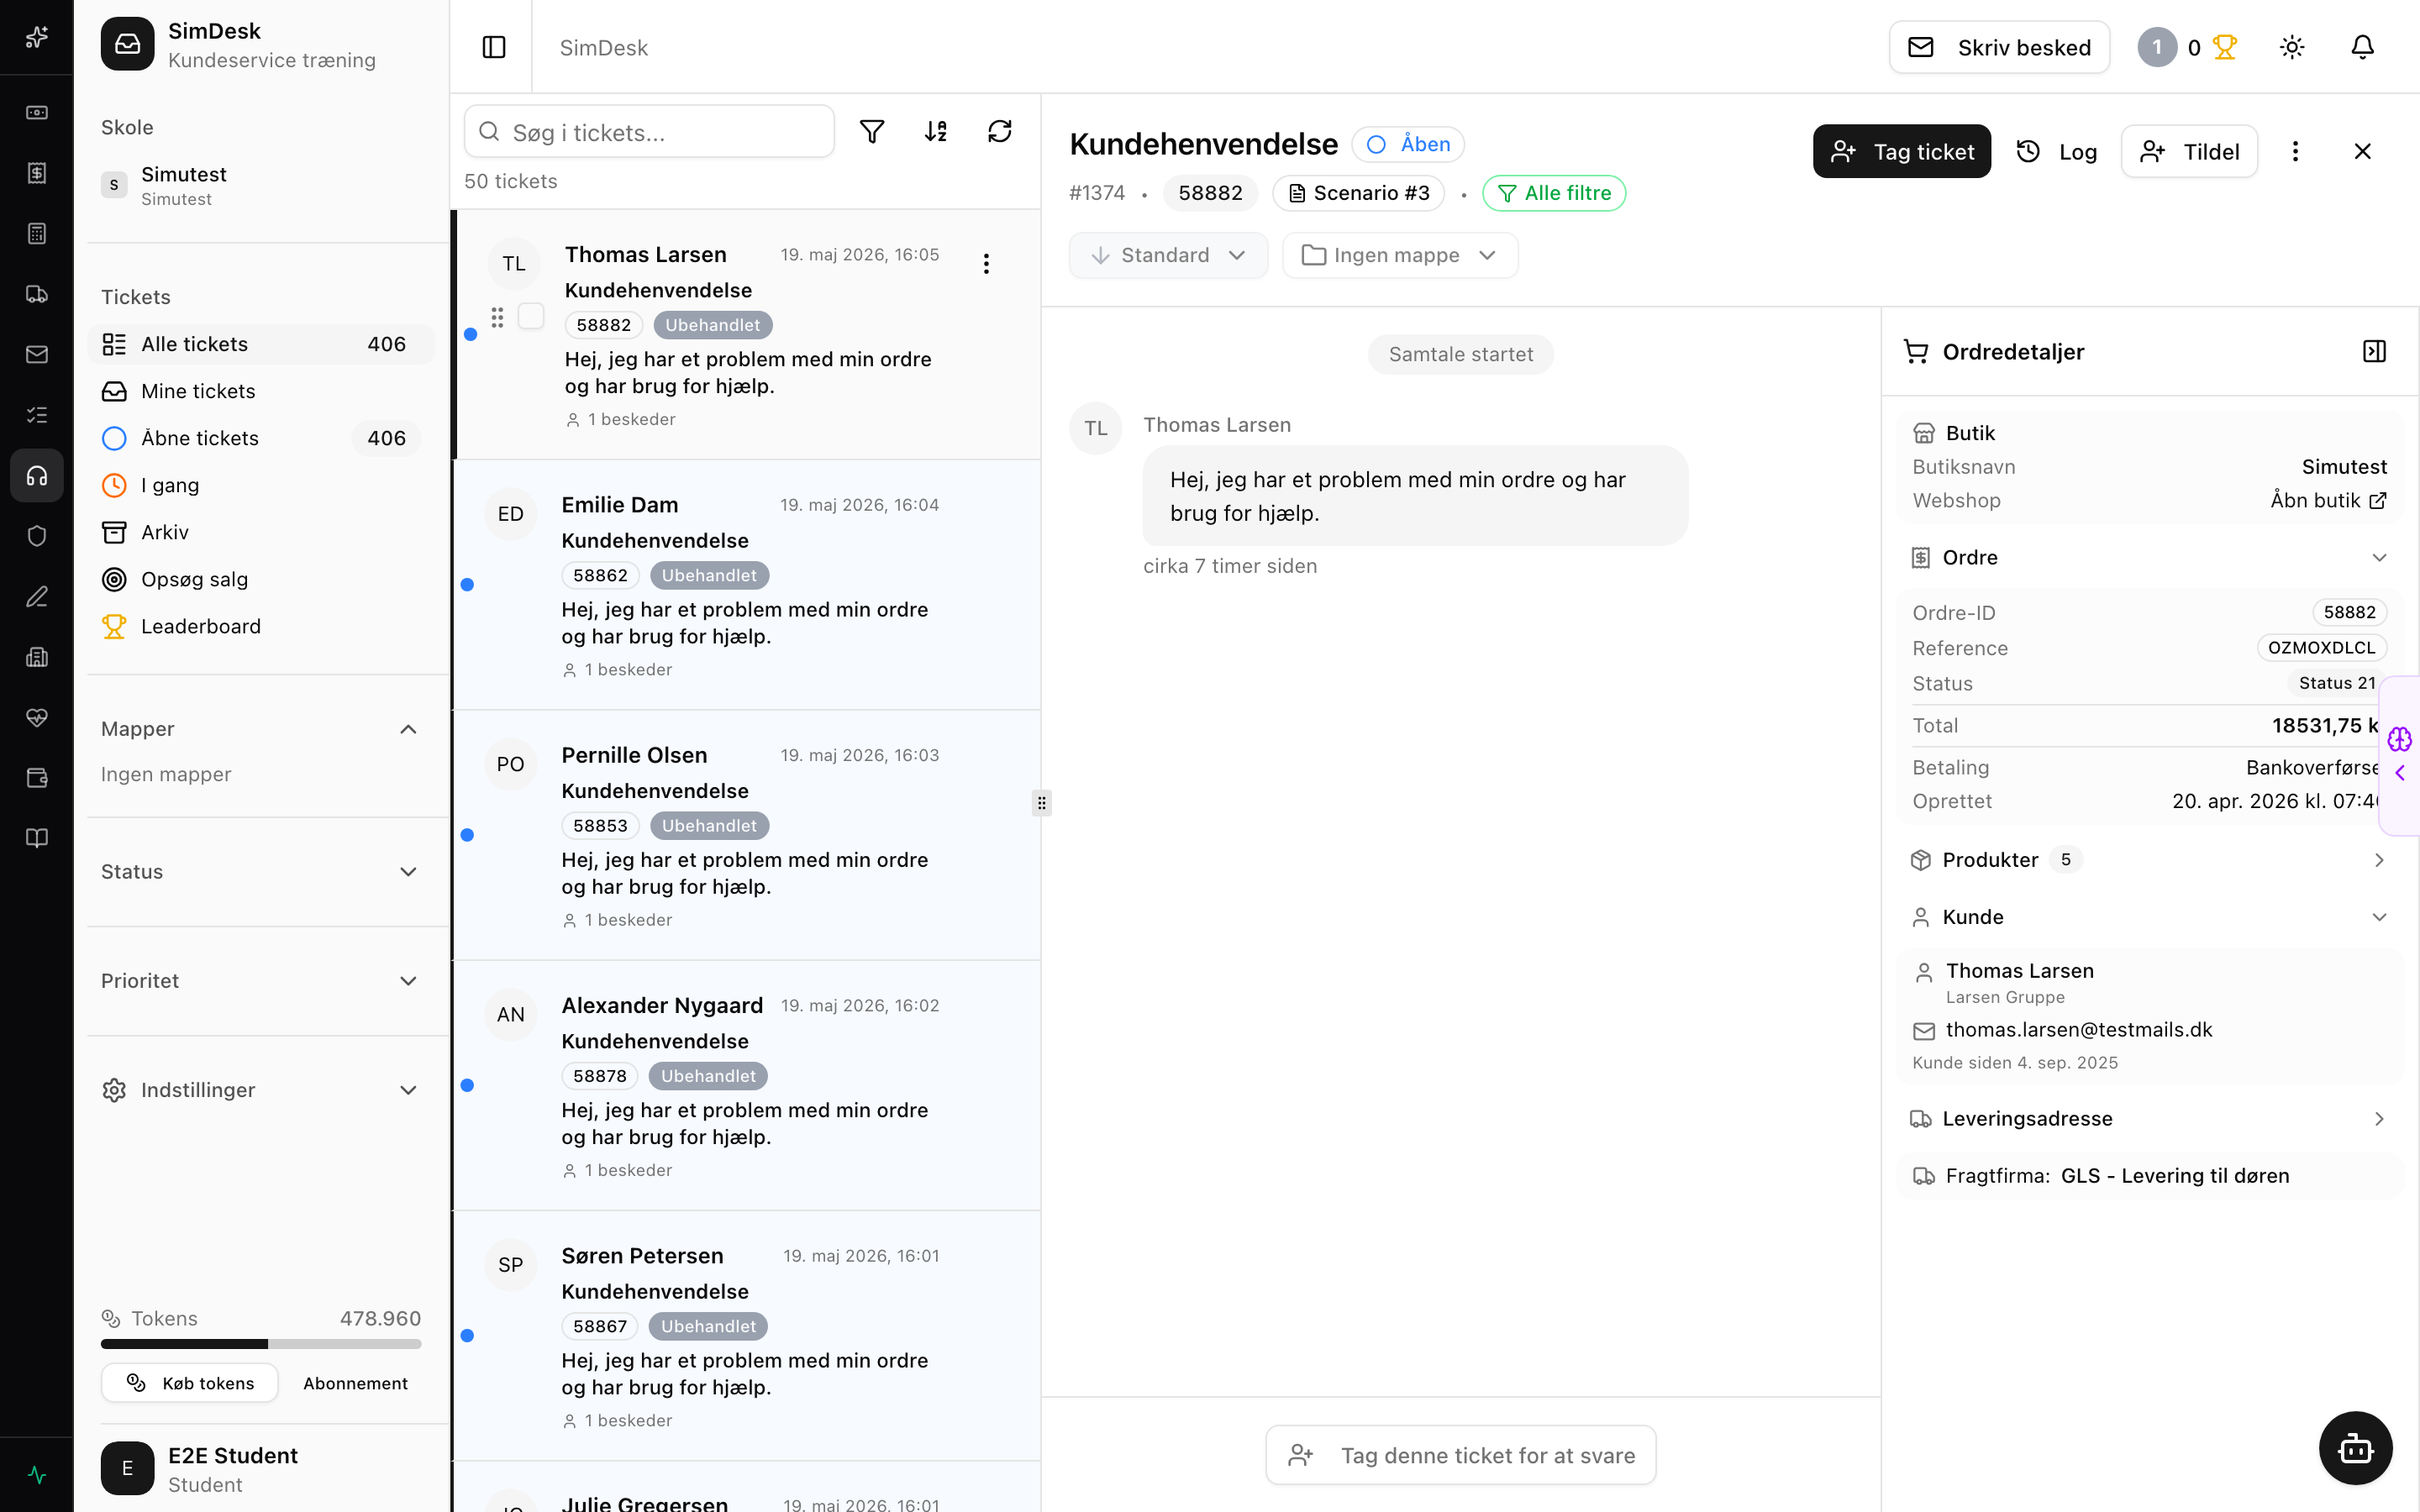
Task: Click Tag denne ticket for at svare
Action: point(1461,1455)
